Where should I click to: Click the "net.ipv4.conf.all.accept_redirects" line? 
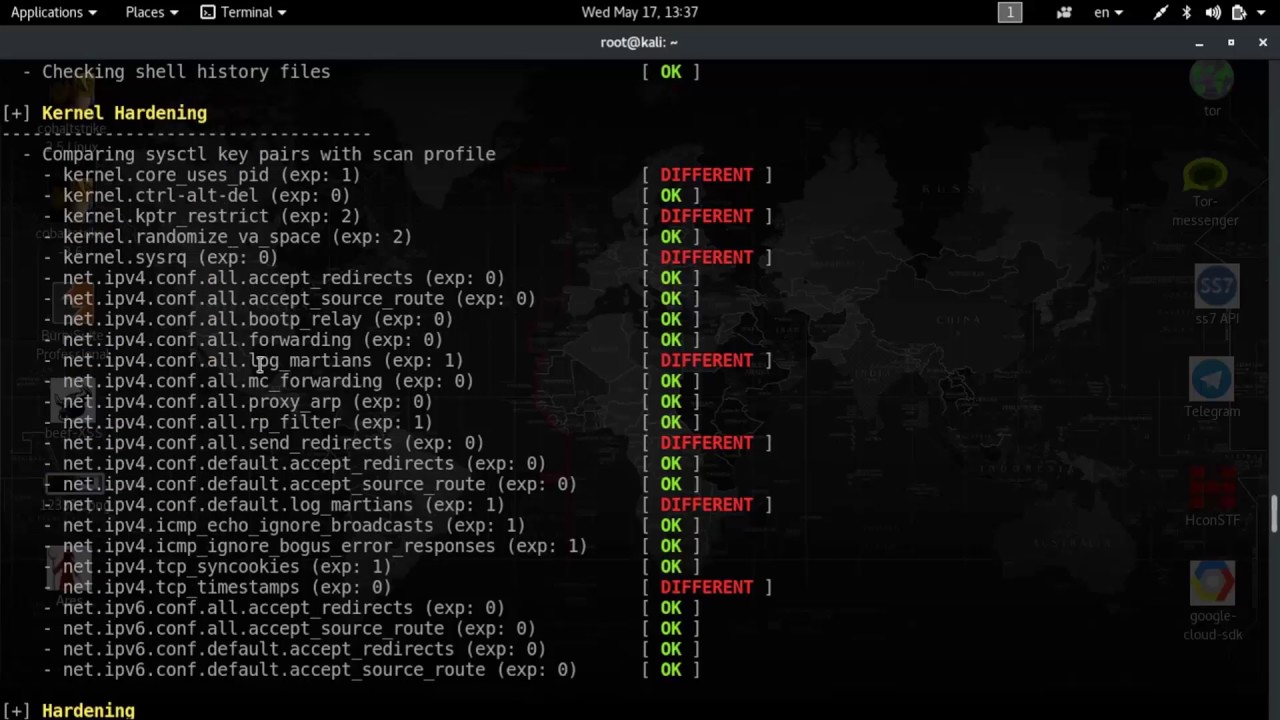(x=284, y=278)
